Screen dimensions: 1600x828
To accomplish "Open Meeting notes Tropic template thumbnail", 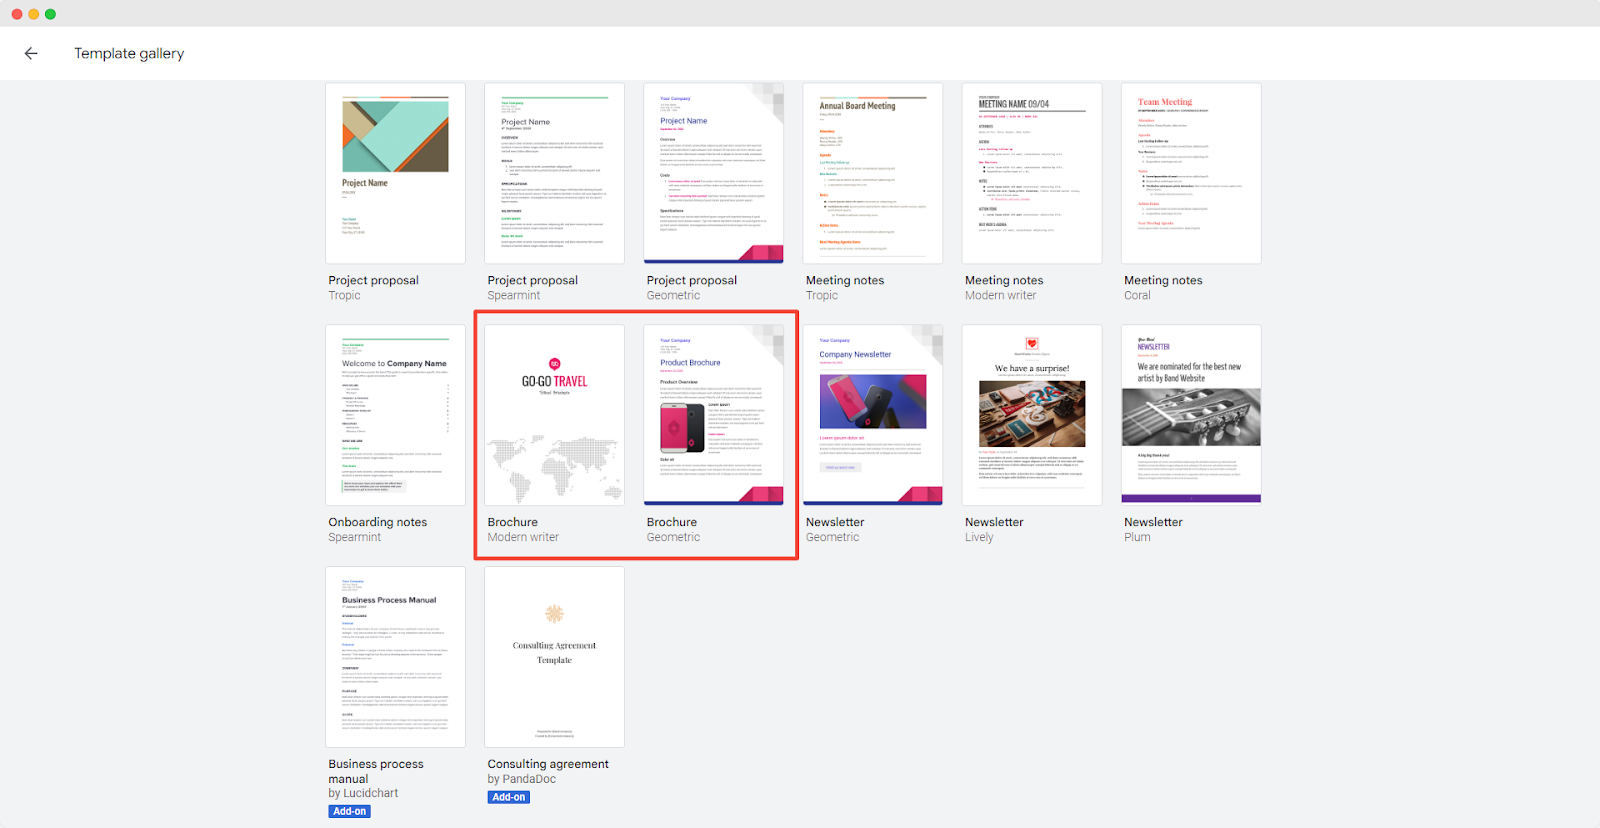I will click(x=872, y=173).
